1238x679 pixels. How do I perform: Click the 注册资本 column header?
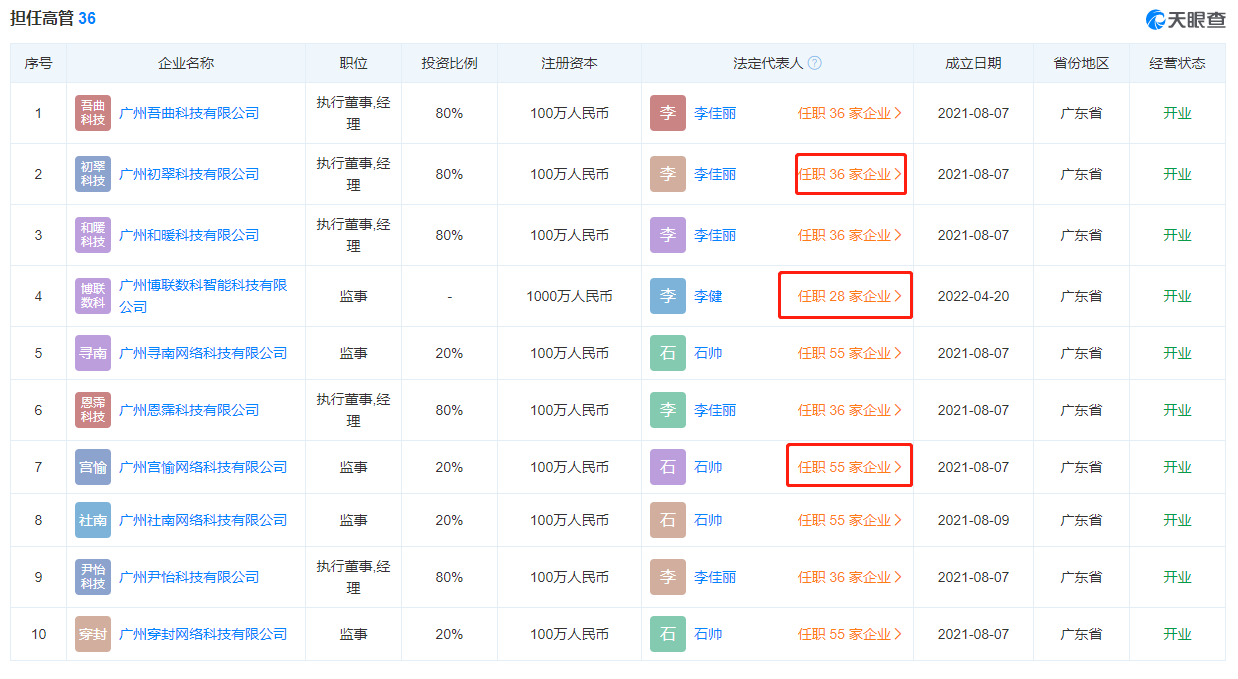point(570,63)
